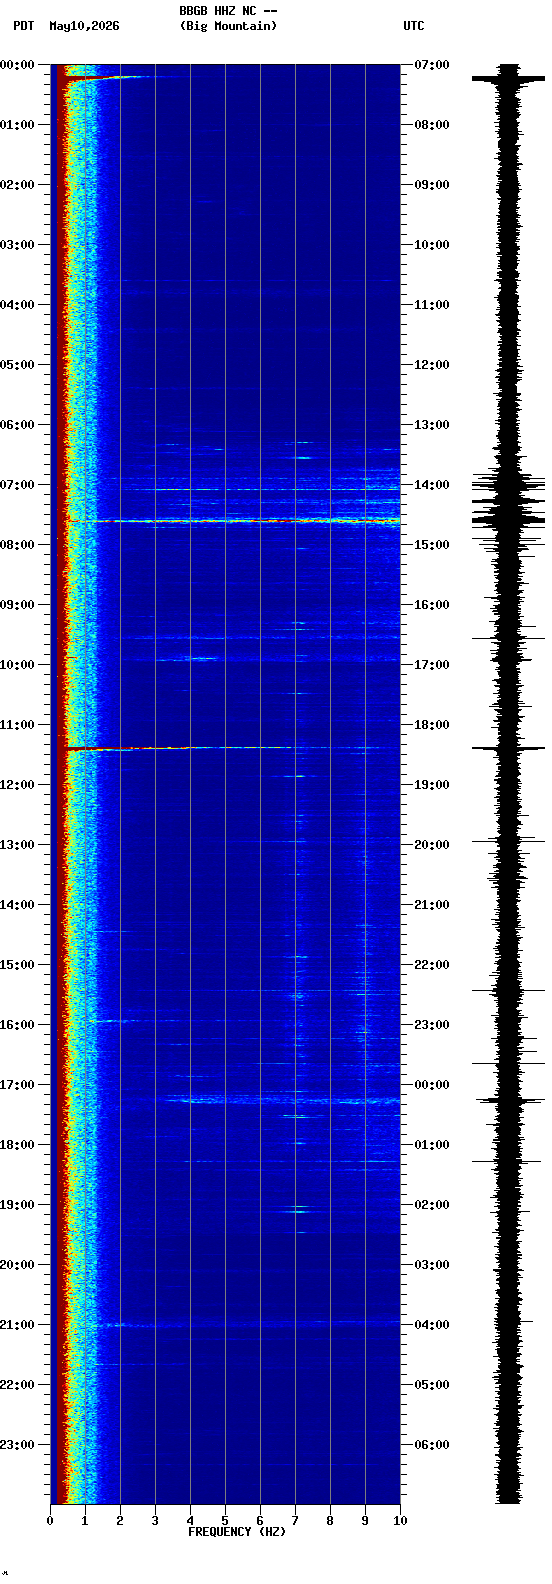Click the date 'May10,2026'

tap(84, 26)
